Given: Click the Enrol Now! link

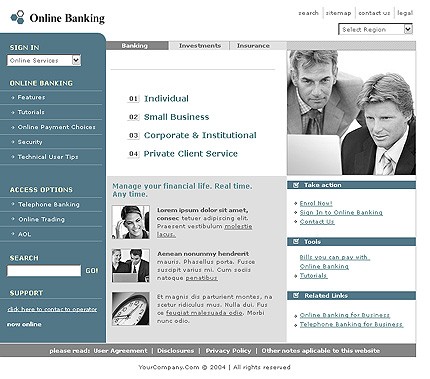Looking at the screenshot, I should point(316,203).
